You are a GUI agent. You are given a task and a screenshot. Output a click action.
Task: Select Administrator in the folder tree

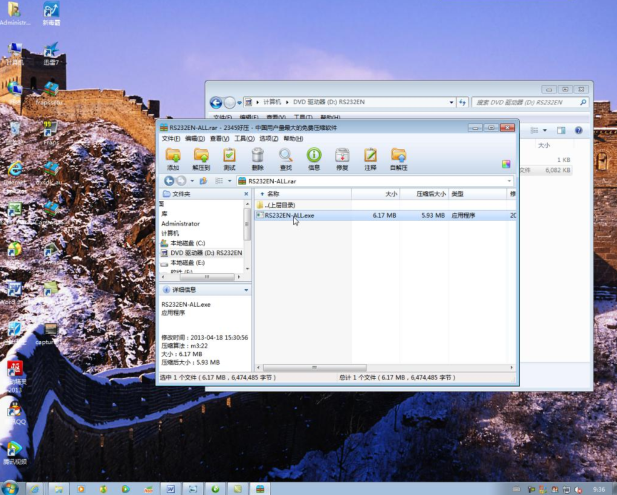(181, 223)
